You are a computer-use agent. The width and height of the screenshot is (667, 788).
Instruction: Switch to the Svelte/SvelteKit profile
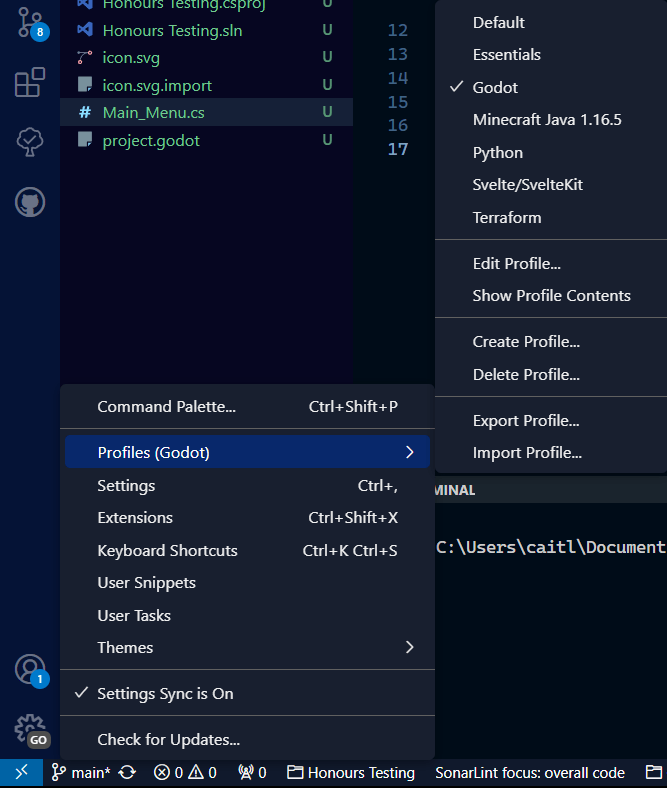(x=551, y=184)
